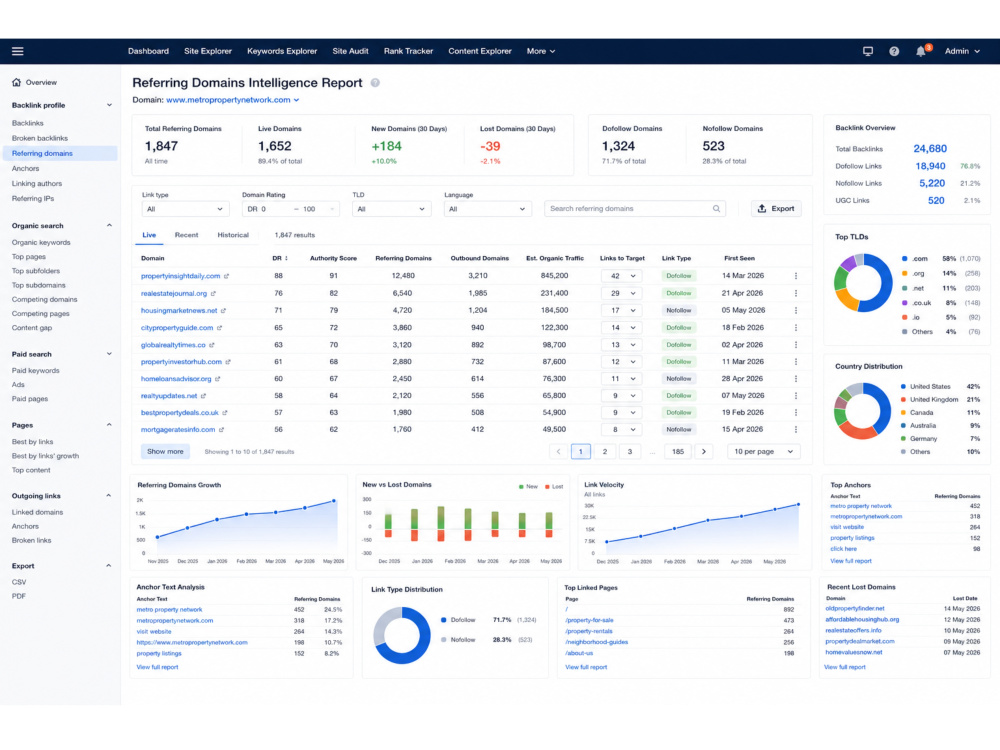Click the United Kingdom orange legend swatch

point(903,400)
